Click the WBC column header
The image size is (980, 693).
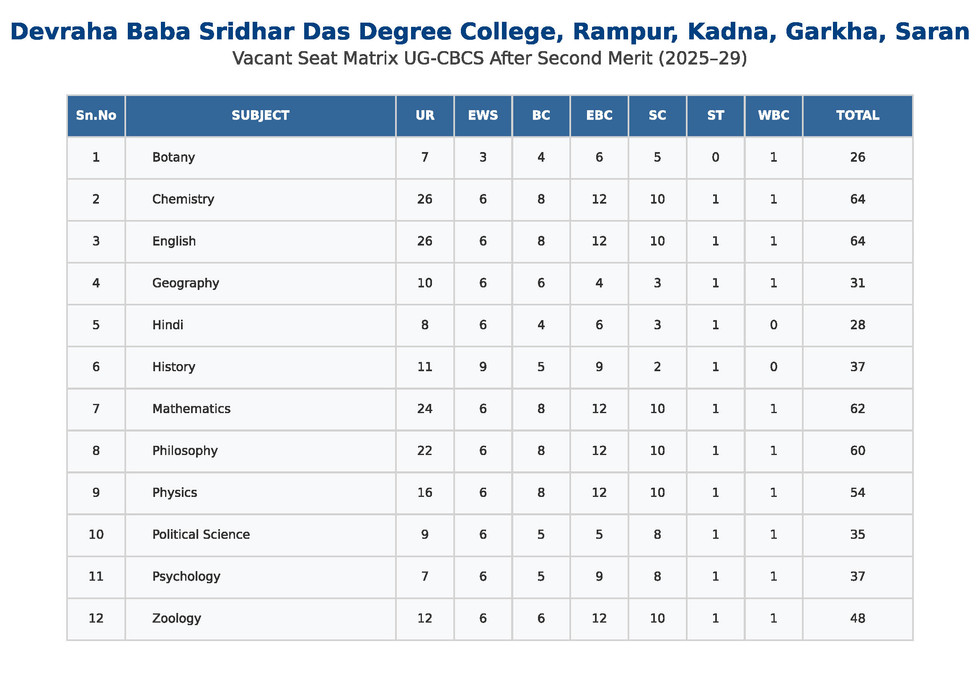pyautogui.click(x=773, y=115)
